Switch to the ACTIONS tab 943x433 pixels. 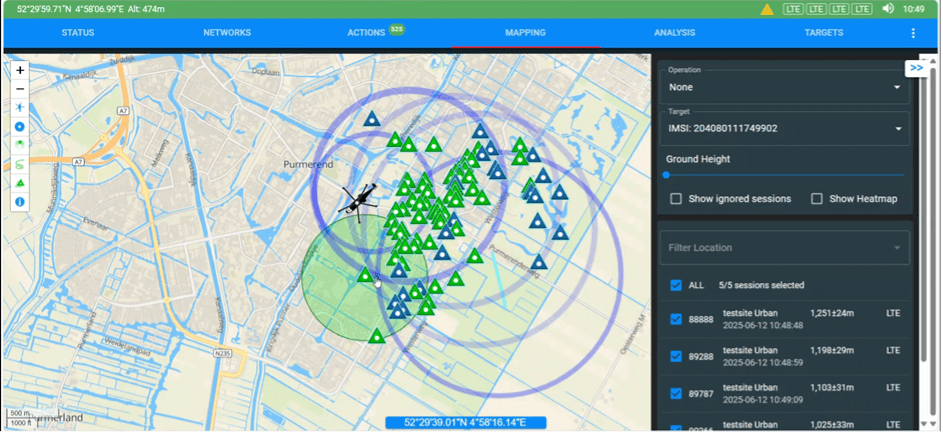coord(366,32)
